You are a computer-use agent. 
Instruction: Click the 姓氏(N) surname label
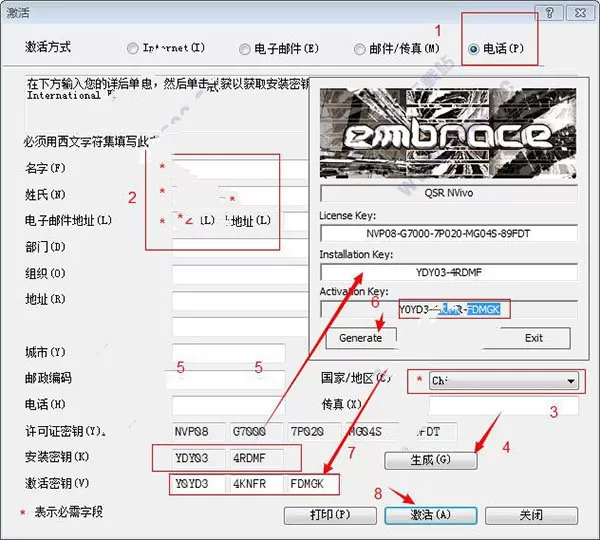coord(45,195)
